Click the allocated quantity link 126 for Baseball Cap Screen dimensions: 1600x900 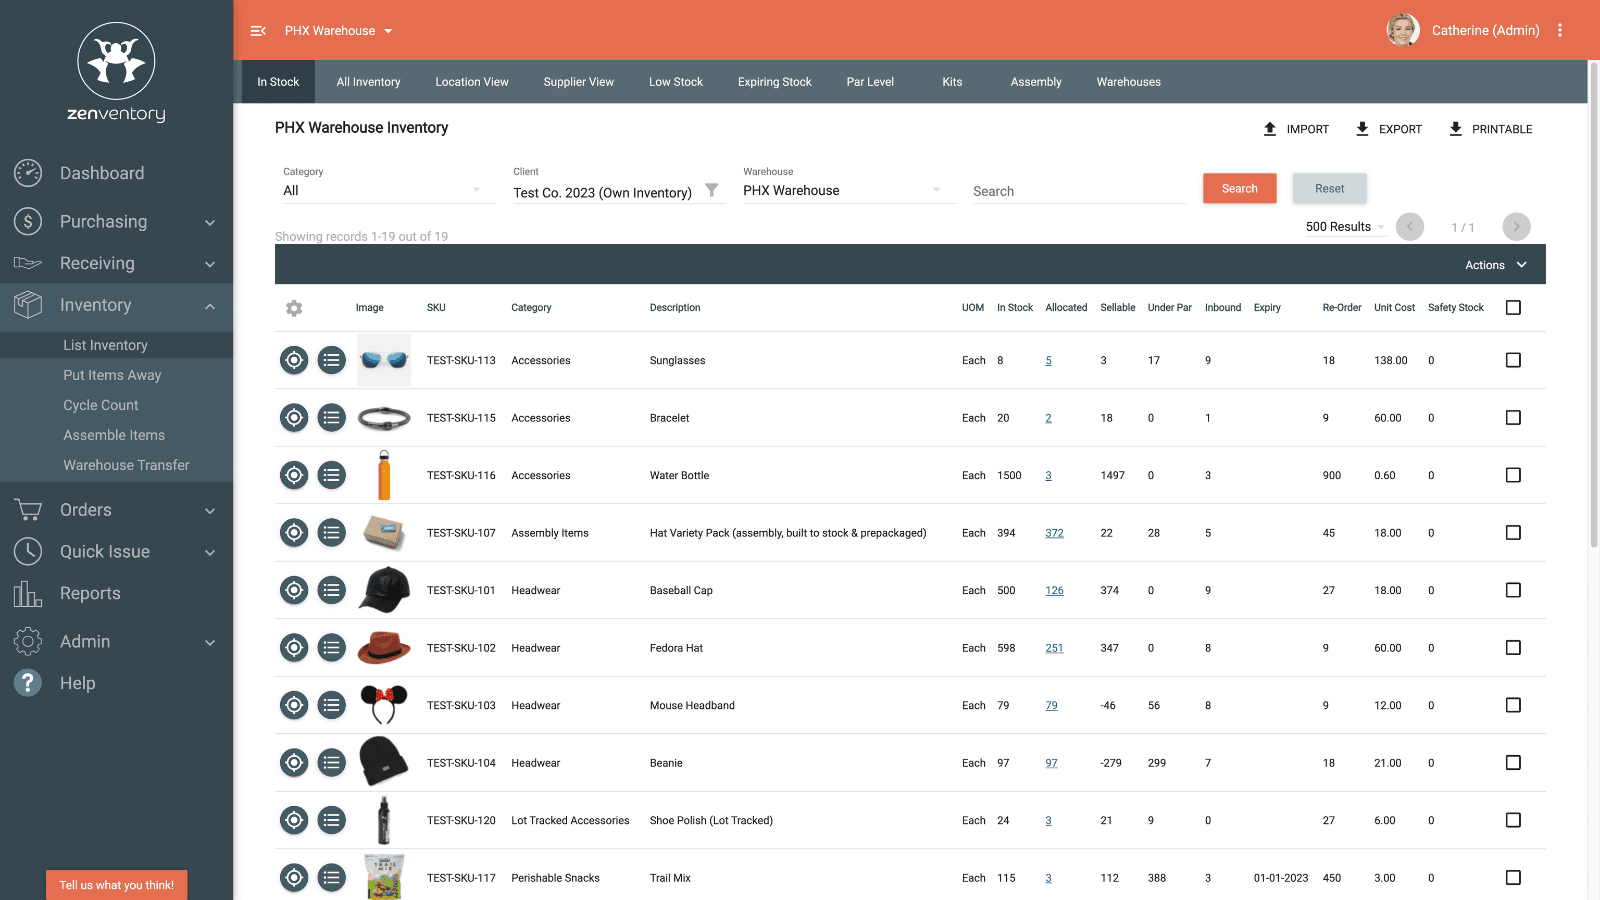point(1054,590)
